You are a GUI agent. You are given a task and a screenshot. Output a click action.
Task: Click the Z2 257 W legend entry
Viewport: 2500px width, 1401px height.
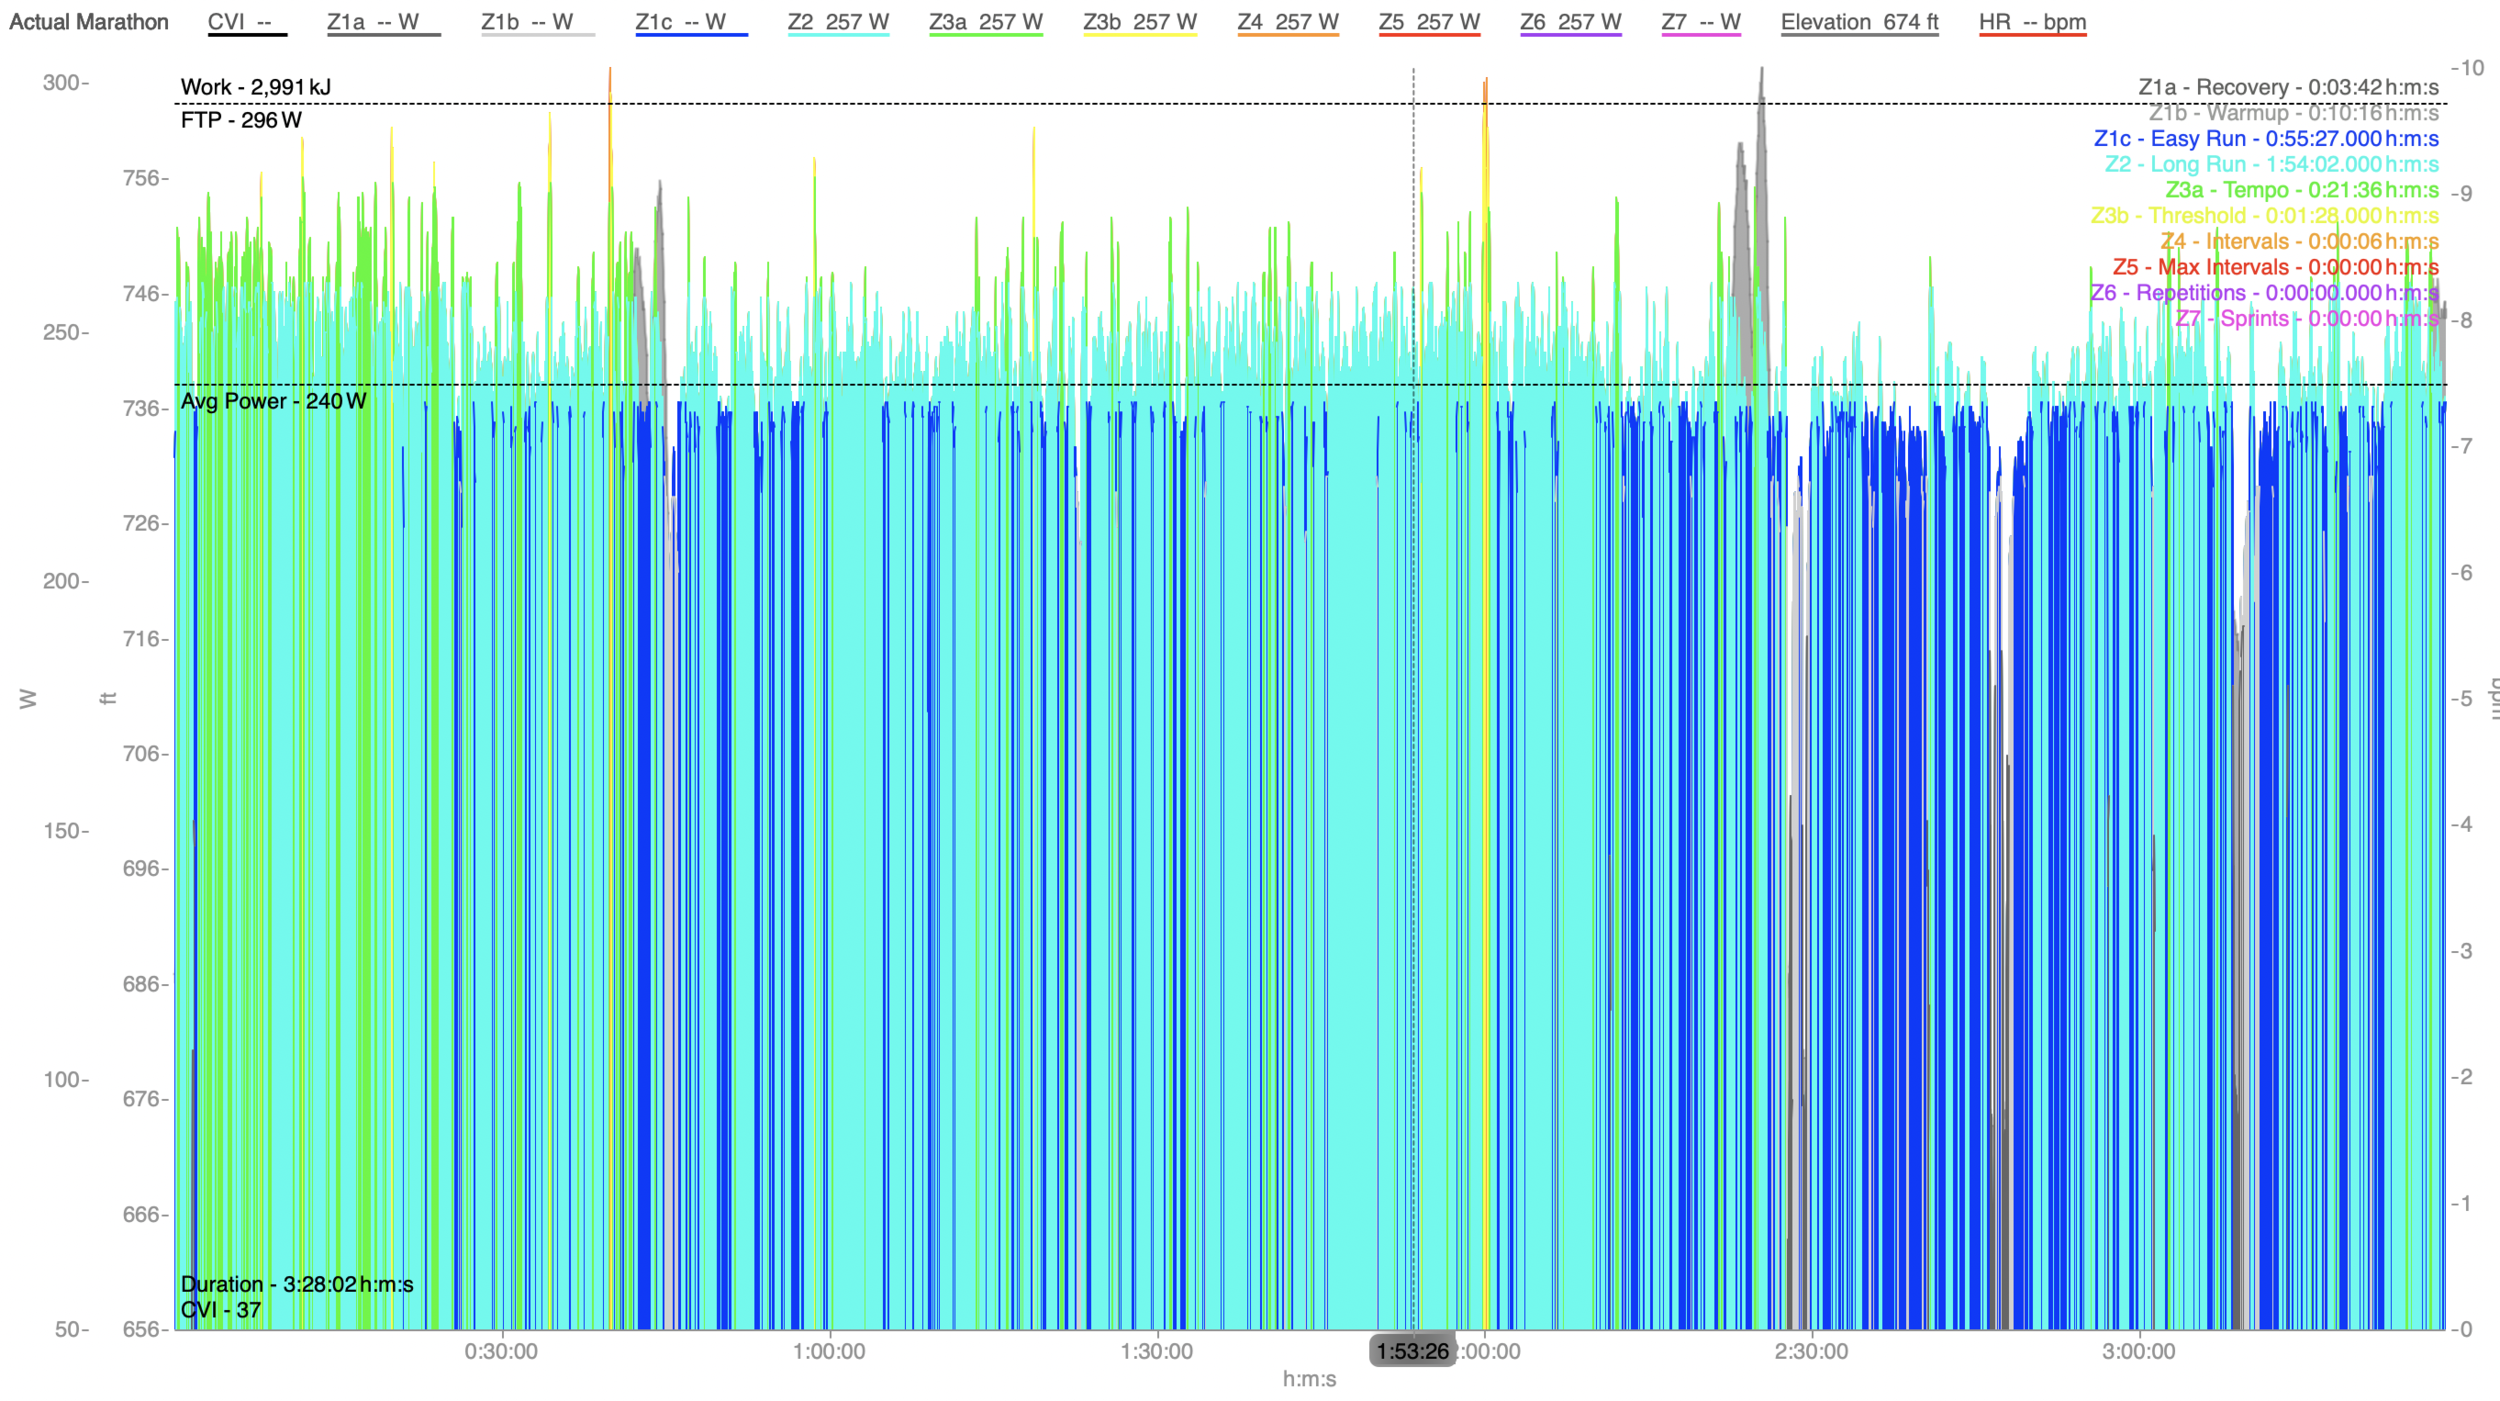[838, 22]
